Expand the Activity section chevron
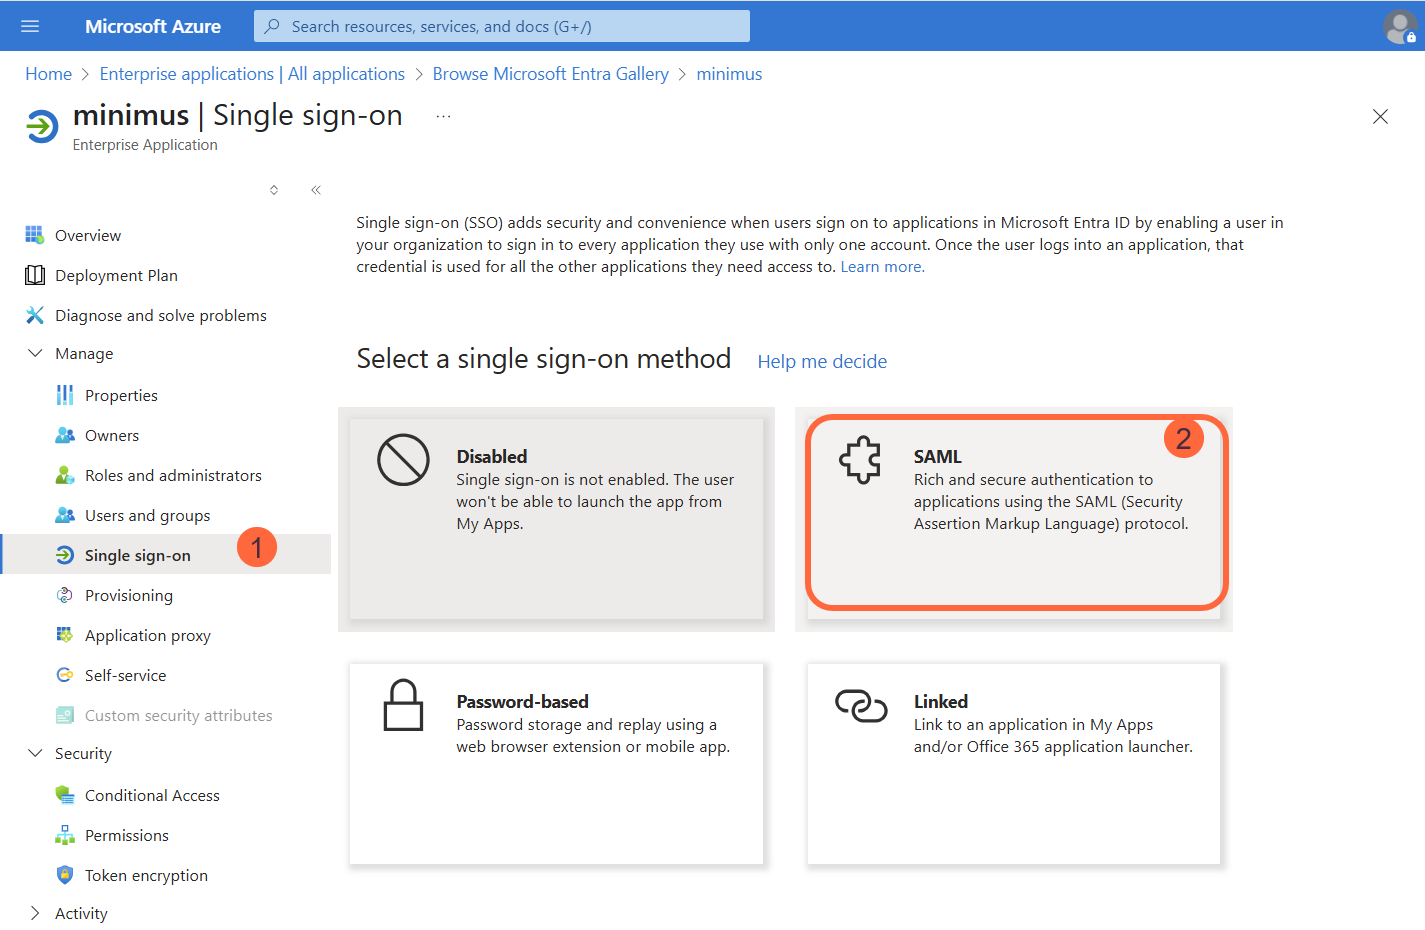 pyautogui.click(x=35, y=913)
